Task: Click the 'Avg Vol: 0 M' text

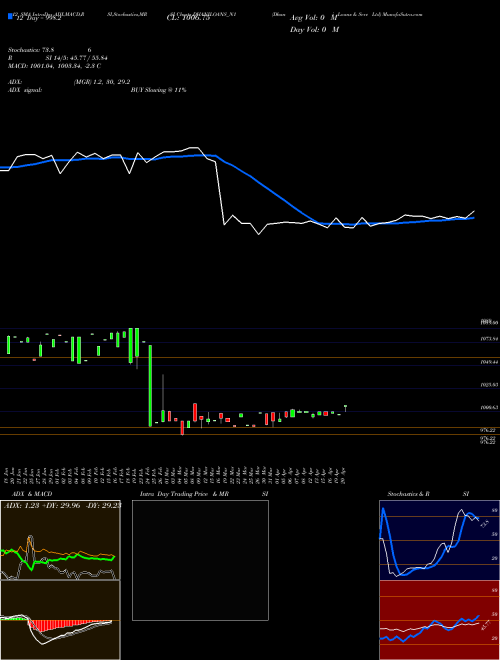Action: coord(314,19)
